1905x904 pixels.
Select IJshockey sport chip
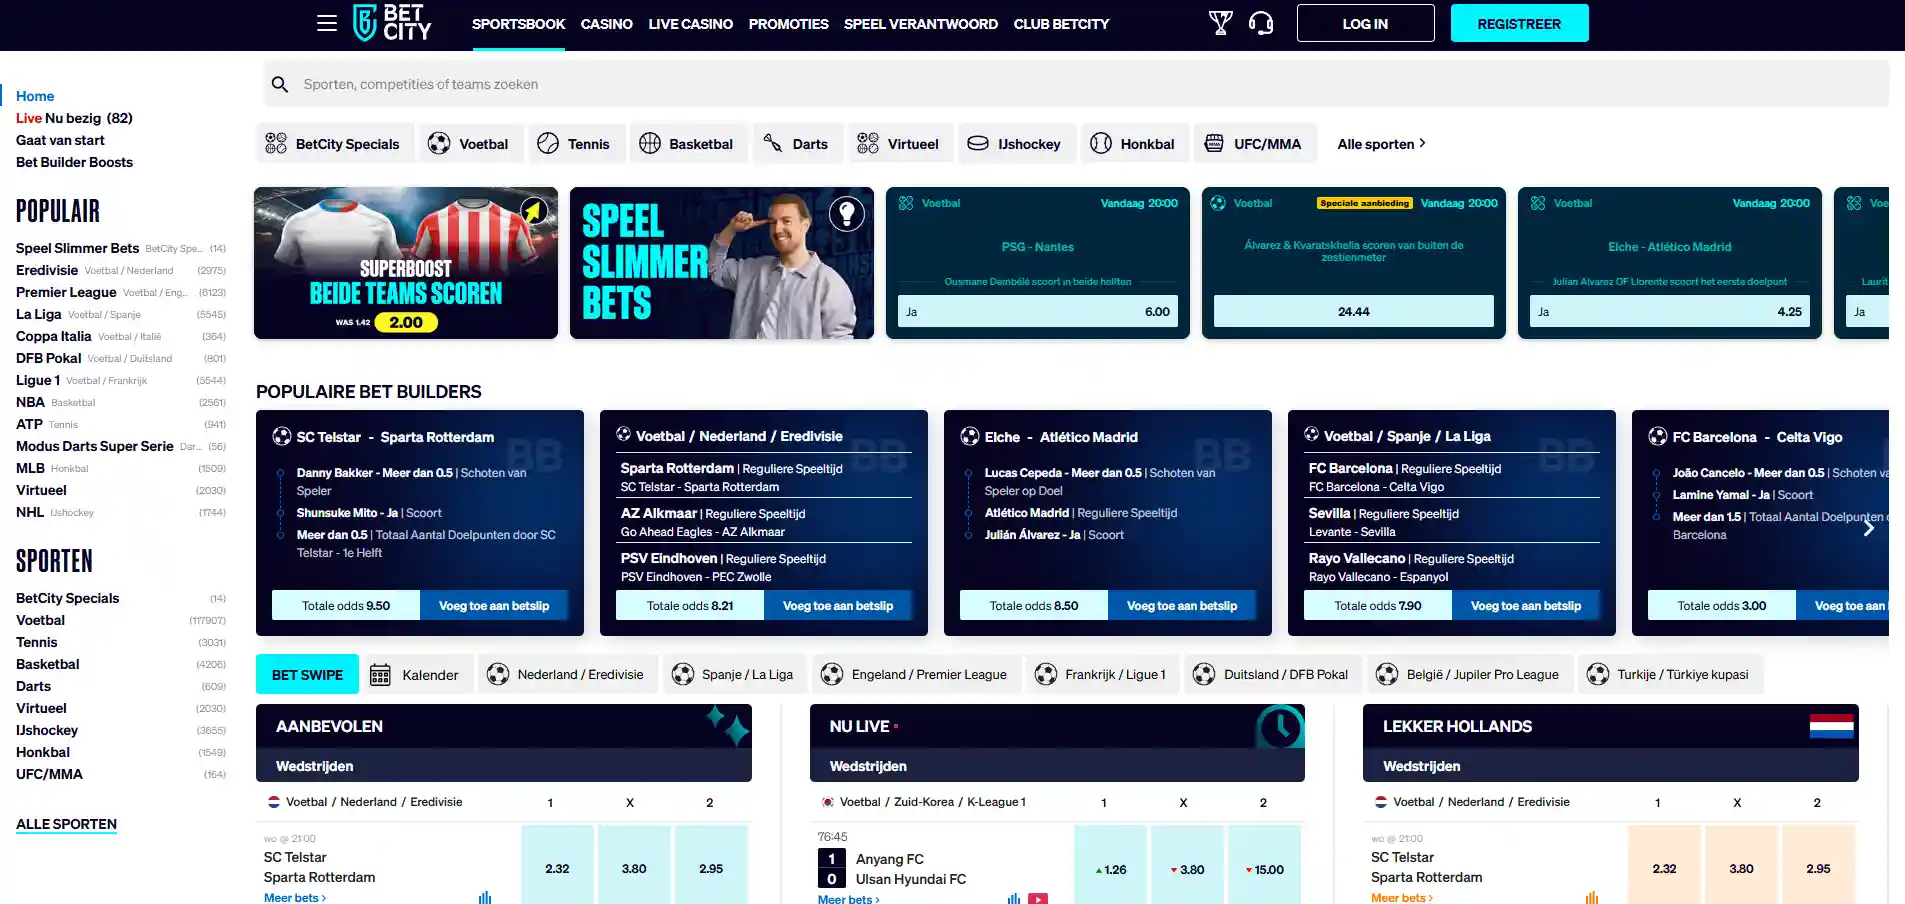click(1015, 144)
